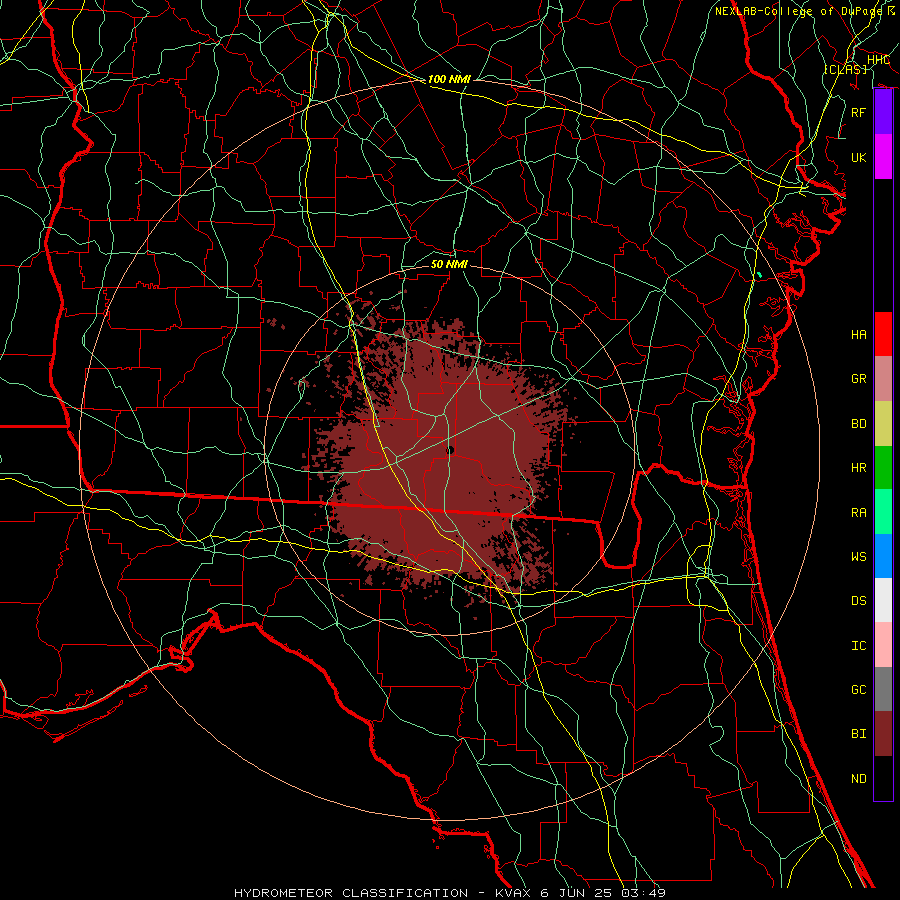Click the KVAX radar site black dot
This screenshot has height=900, width=900.
click(450, 450)
